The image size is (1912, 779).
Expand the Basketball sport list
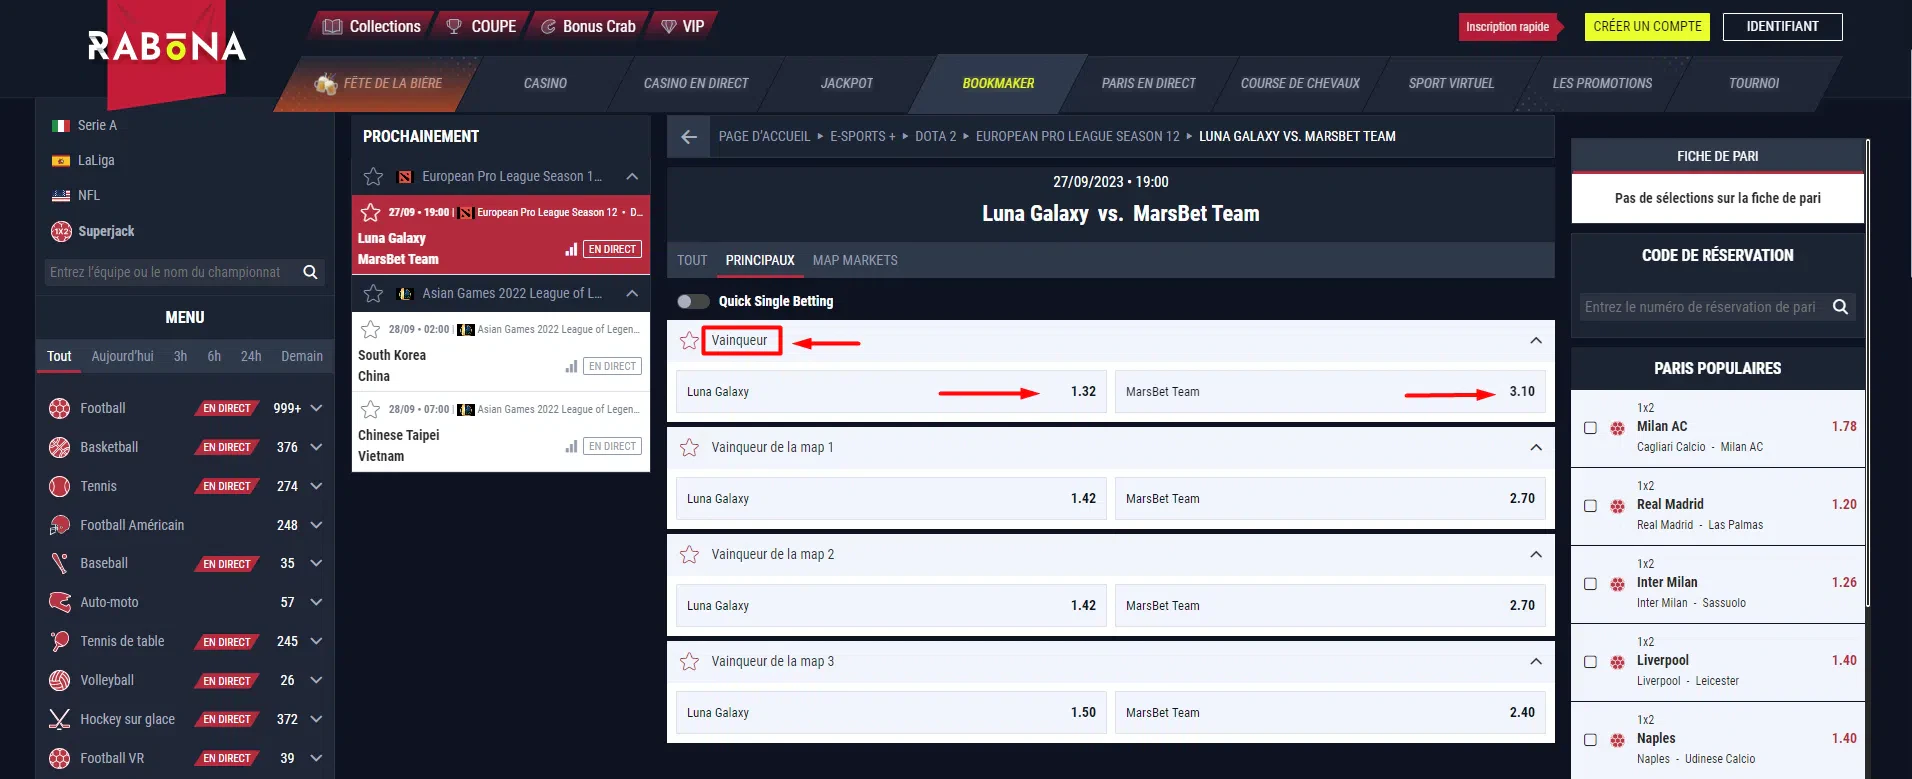(x=316, y=447)
